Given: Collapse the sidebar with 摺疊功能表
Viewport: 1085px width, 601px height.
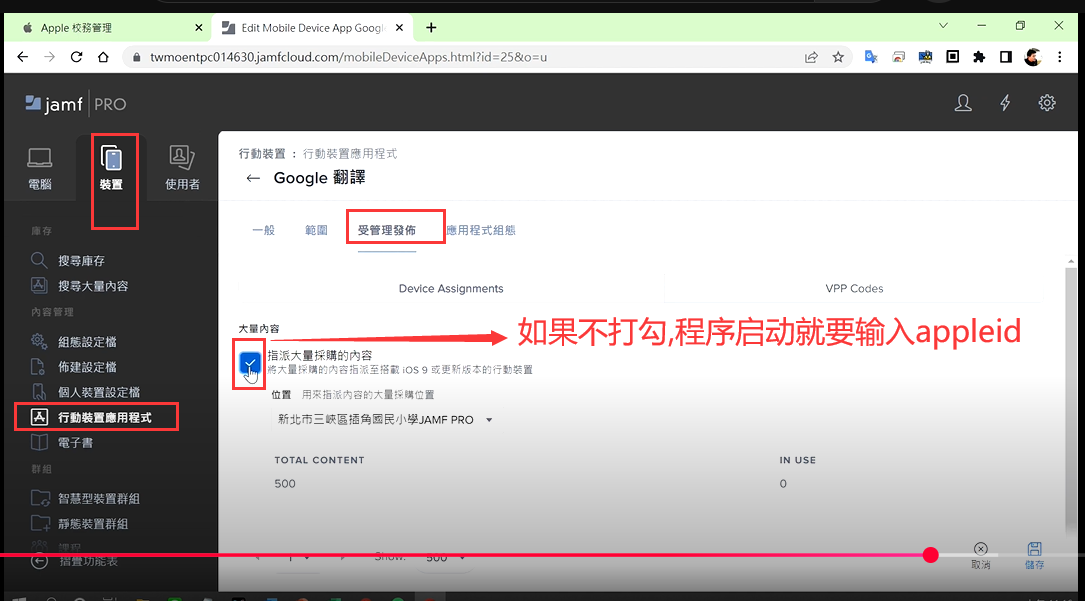Looking at the screenshot, I should (x=74, y=561).
